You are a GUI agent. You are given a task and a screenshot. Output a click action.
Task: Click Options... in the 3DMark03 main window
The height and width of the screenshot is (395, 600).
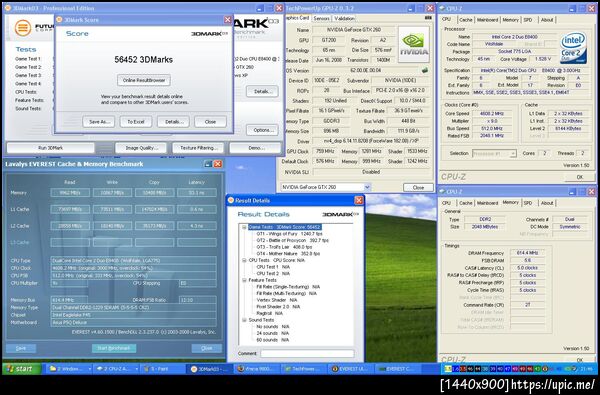262,130
